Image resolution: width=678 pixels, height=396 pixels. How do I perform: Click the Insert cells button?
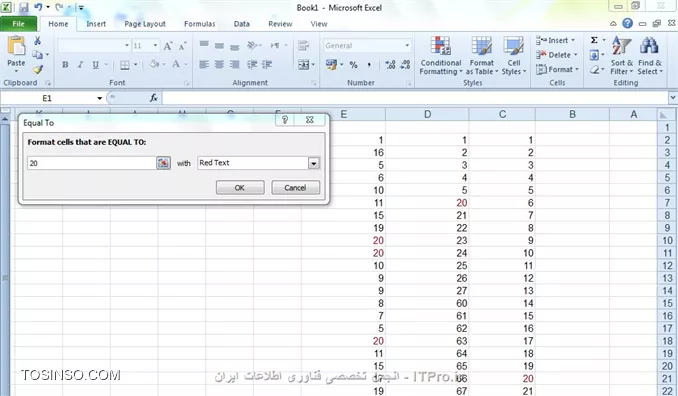pyautogui.click(x=556, y=40)
